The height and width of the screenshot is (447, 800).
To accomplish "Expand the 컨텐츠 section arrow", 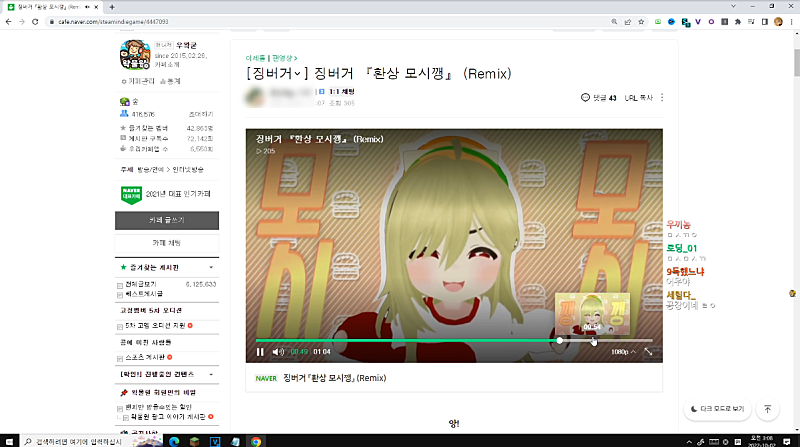I will click(211, 375).
